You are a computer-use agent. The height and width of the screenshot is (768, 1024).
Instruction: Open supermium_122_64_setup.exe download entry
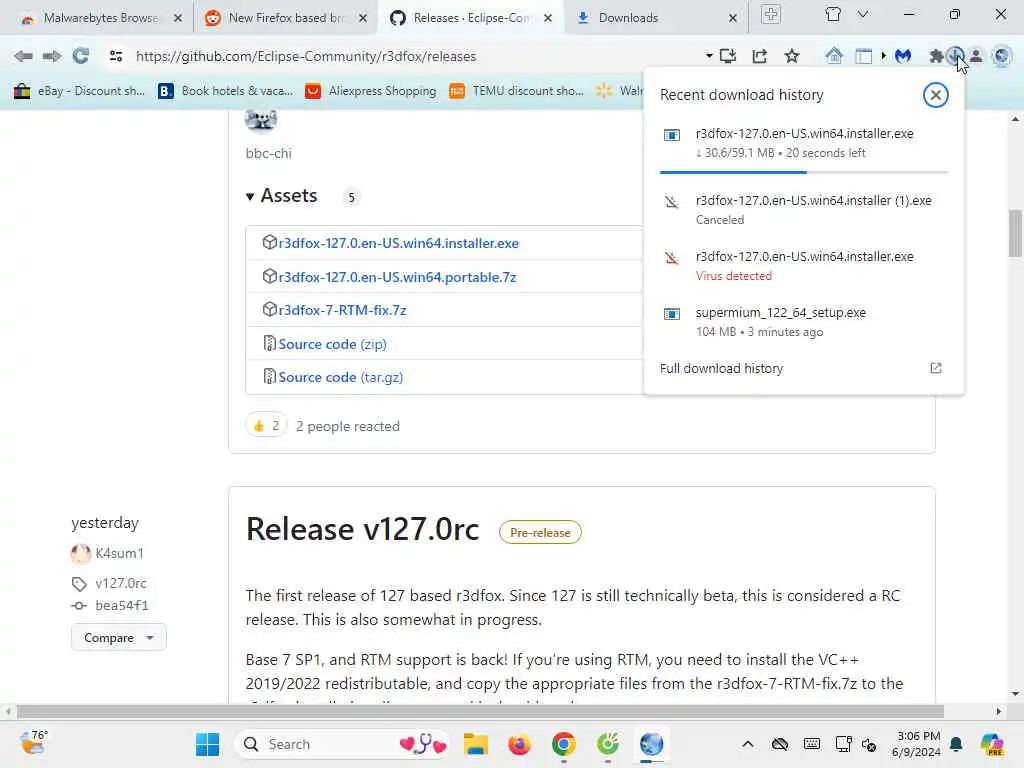[804, 322]
